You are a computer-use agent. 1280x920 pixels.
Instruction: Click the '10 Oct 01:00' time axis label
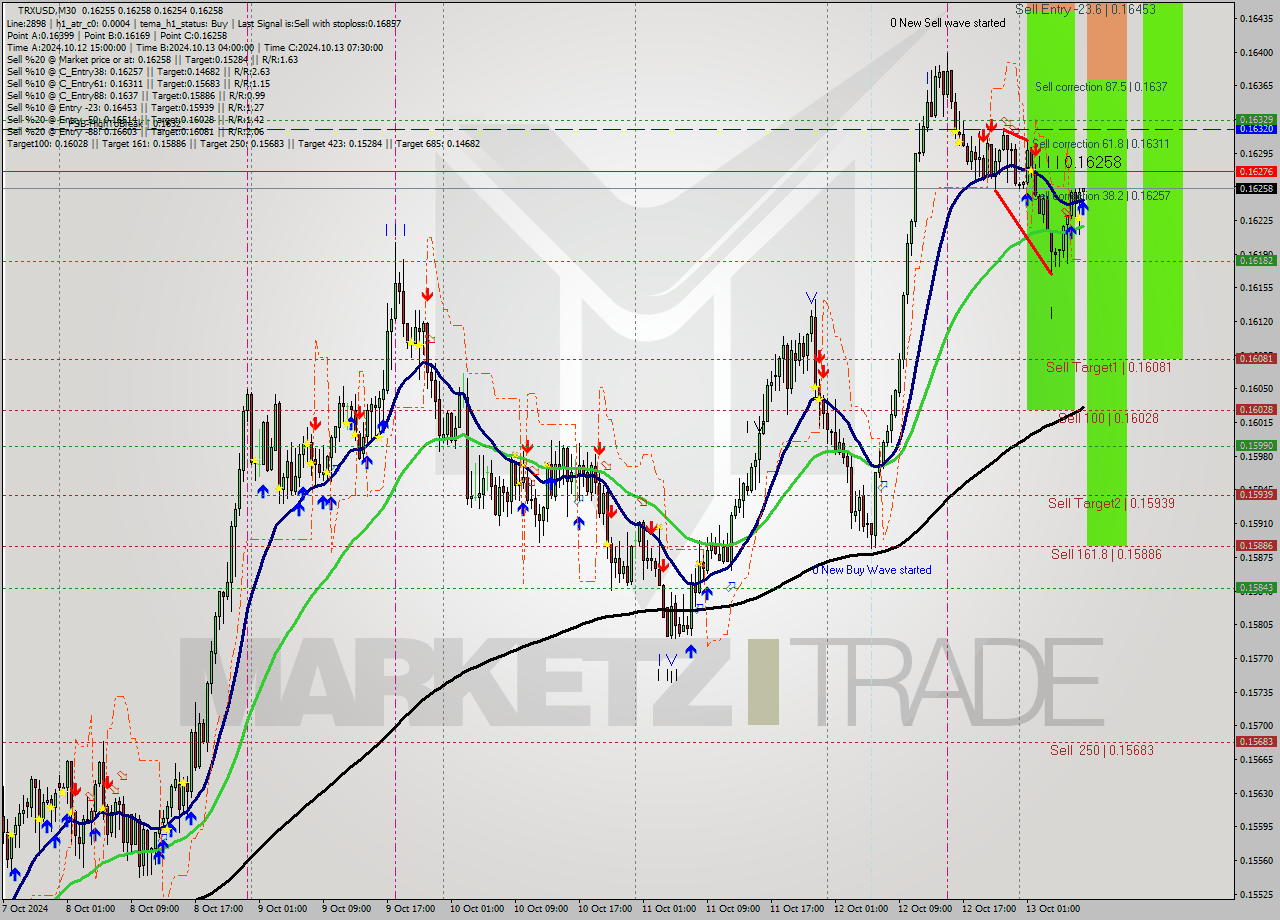point(476,909)
